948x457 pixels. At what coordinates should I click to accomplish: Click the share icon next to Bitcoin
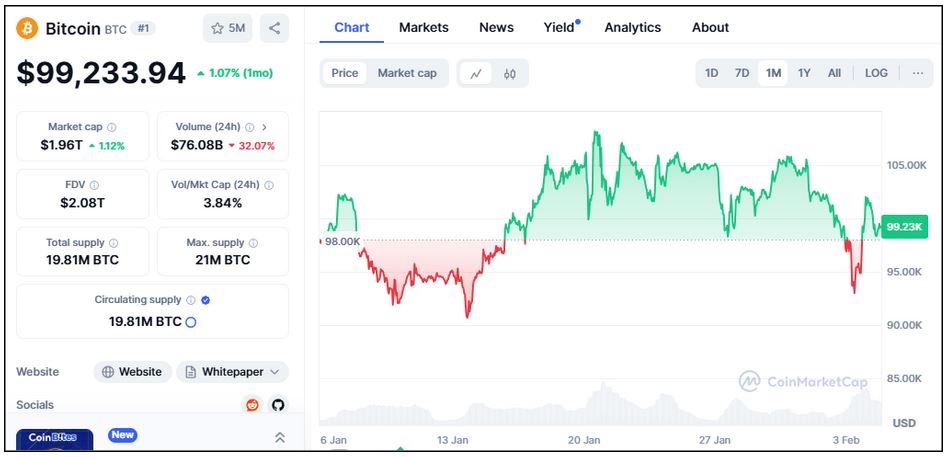click(274, 28)
